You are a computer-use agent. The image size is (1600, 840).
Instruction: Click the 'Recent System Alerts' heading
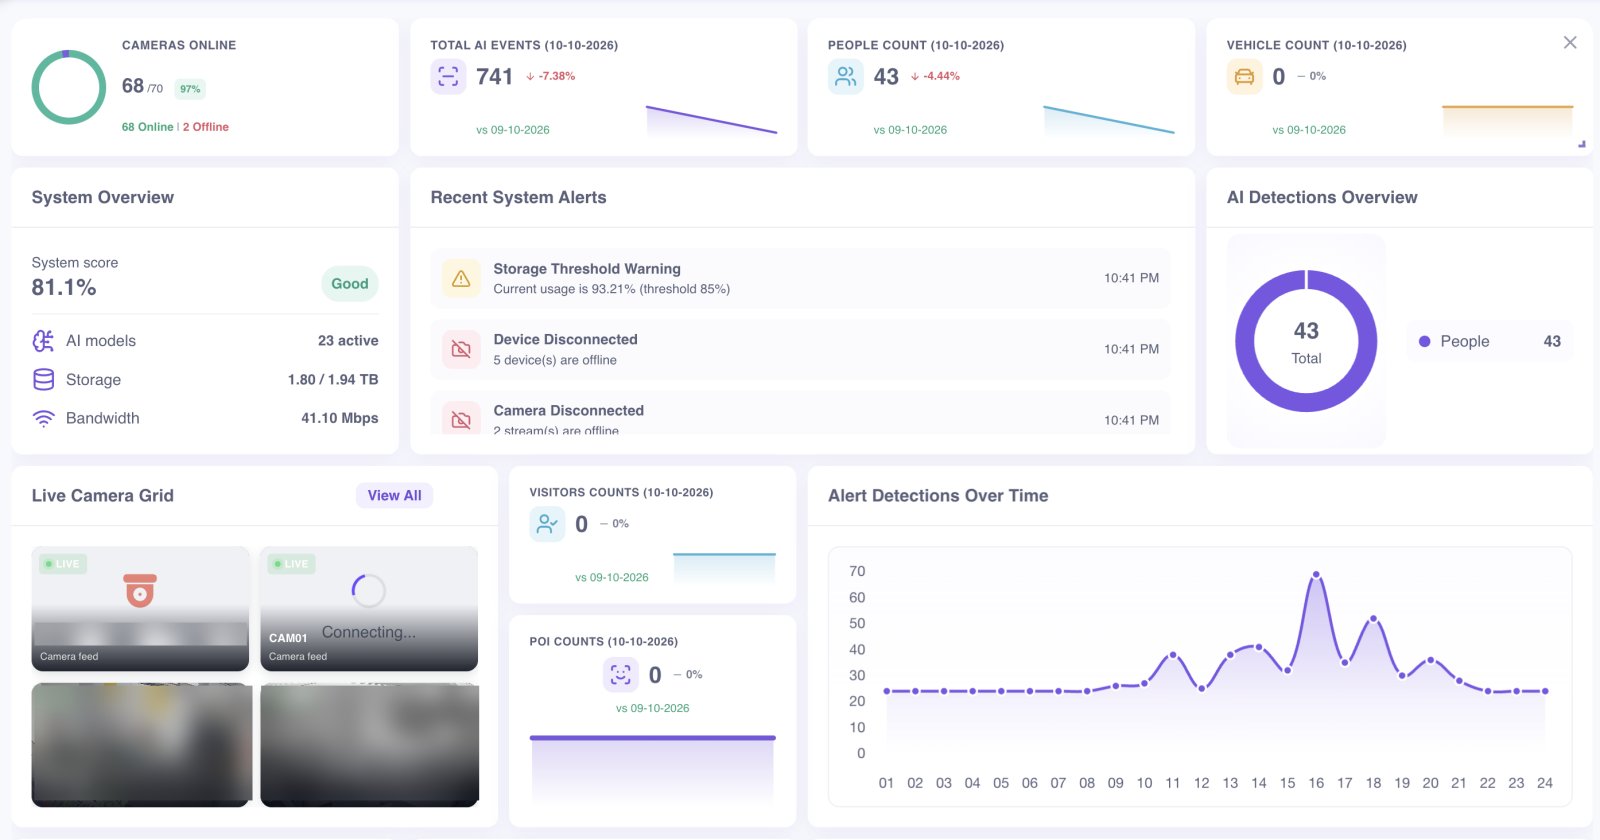[518, 198]
